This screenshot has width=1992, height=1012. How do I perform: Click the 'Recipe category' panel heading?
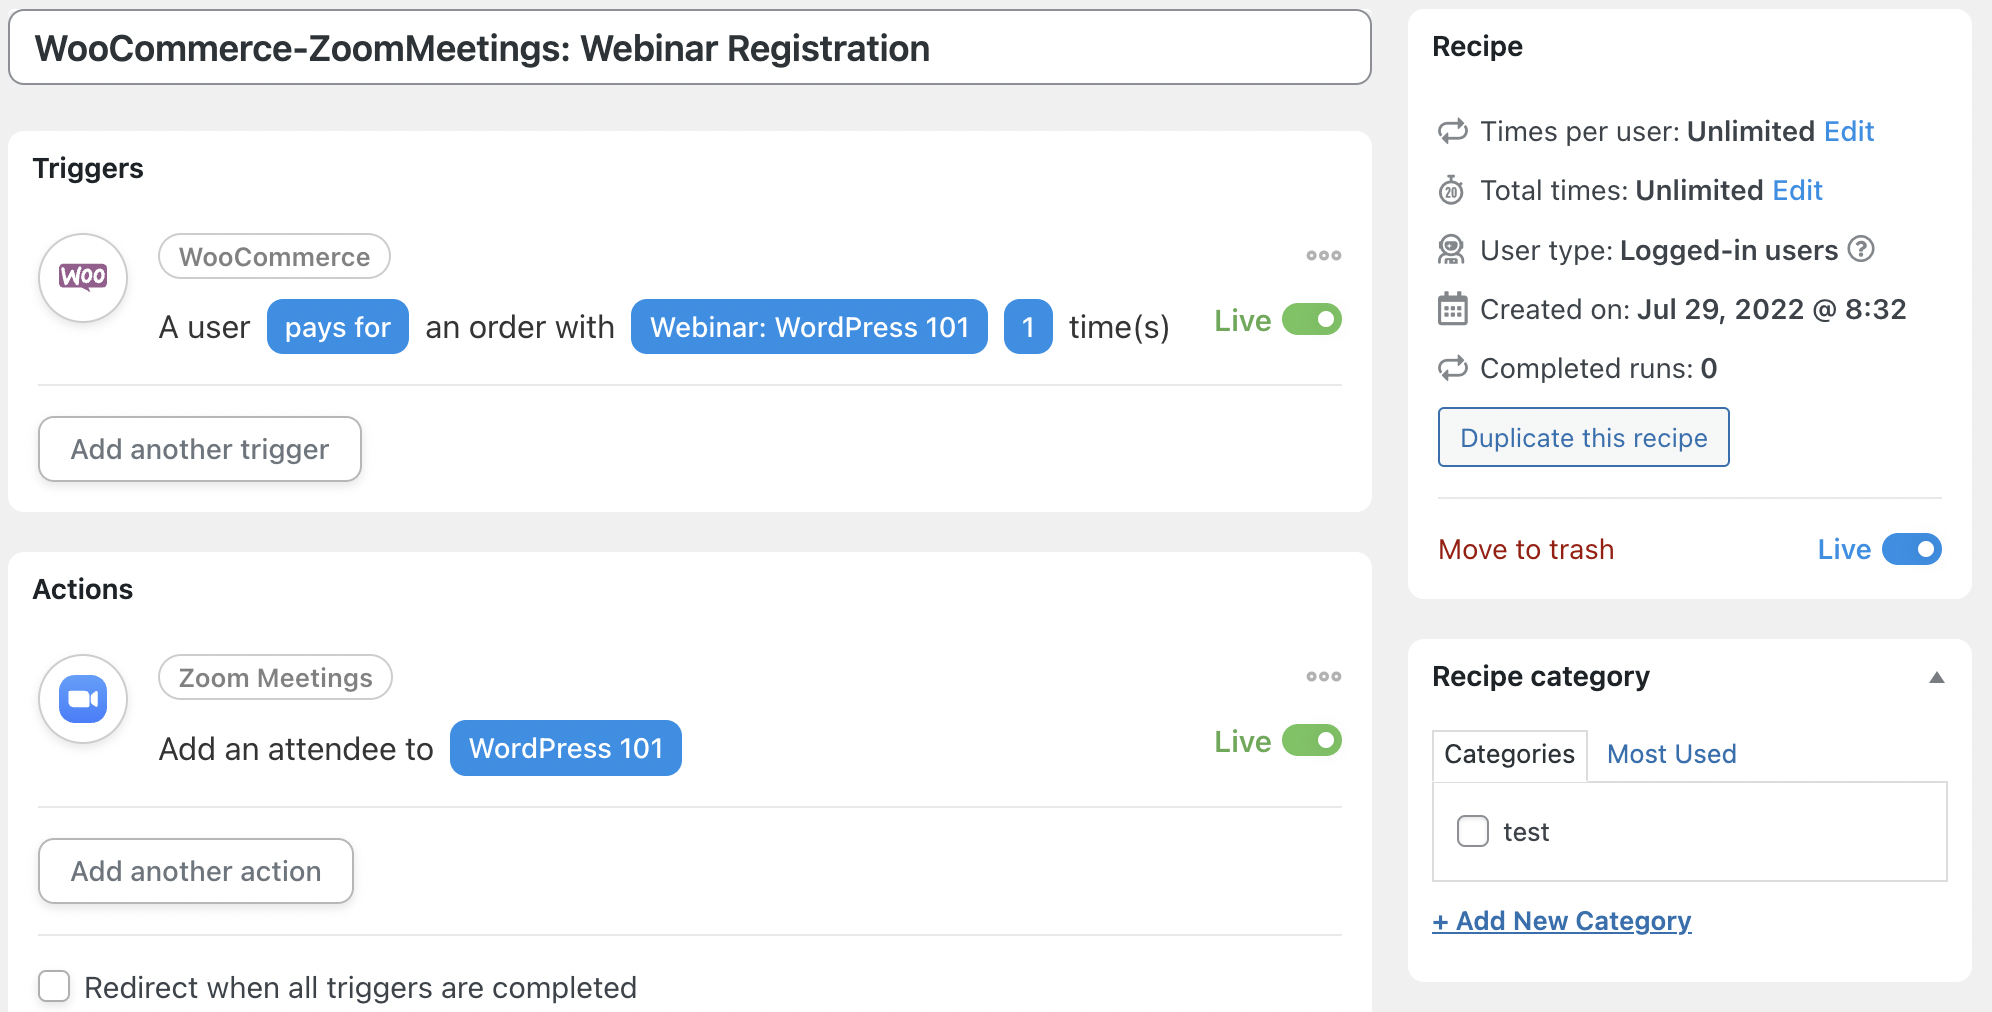click(1541, 677)
